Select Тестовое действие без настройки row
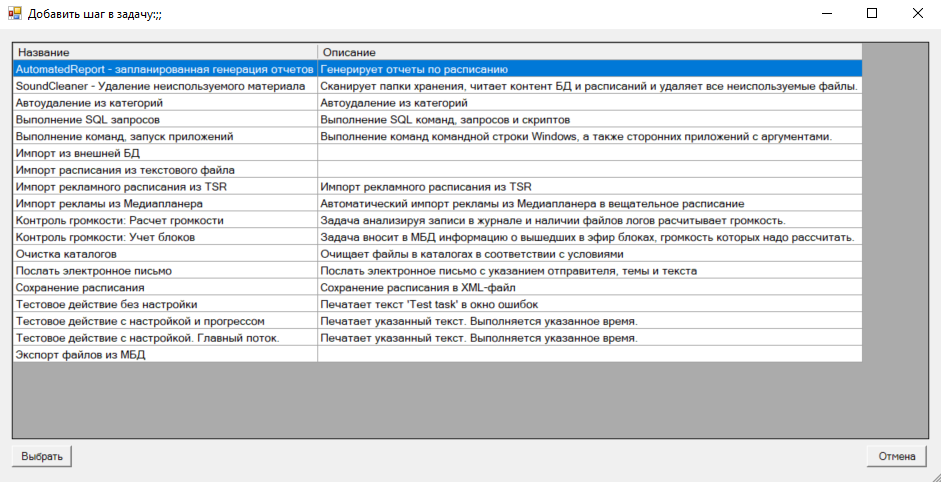941x482 pixels. click(437, 304)
